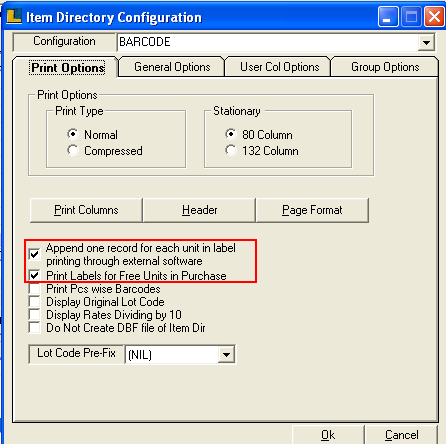
Task: Click the app icon in title bar
Action: pos(14,16)
